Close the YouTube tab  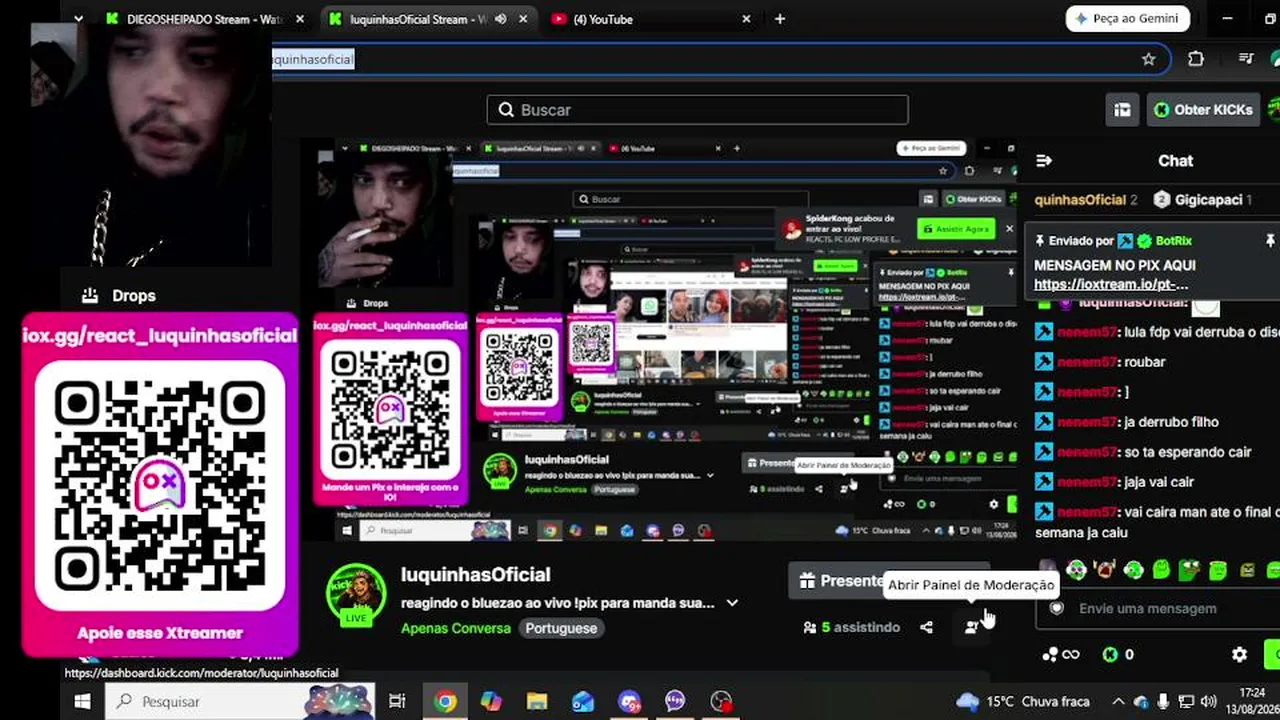(746, 19)
